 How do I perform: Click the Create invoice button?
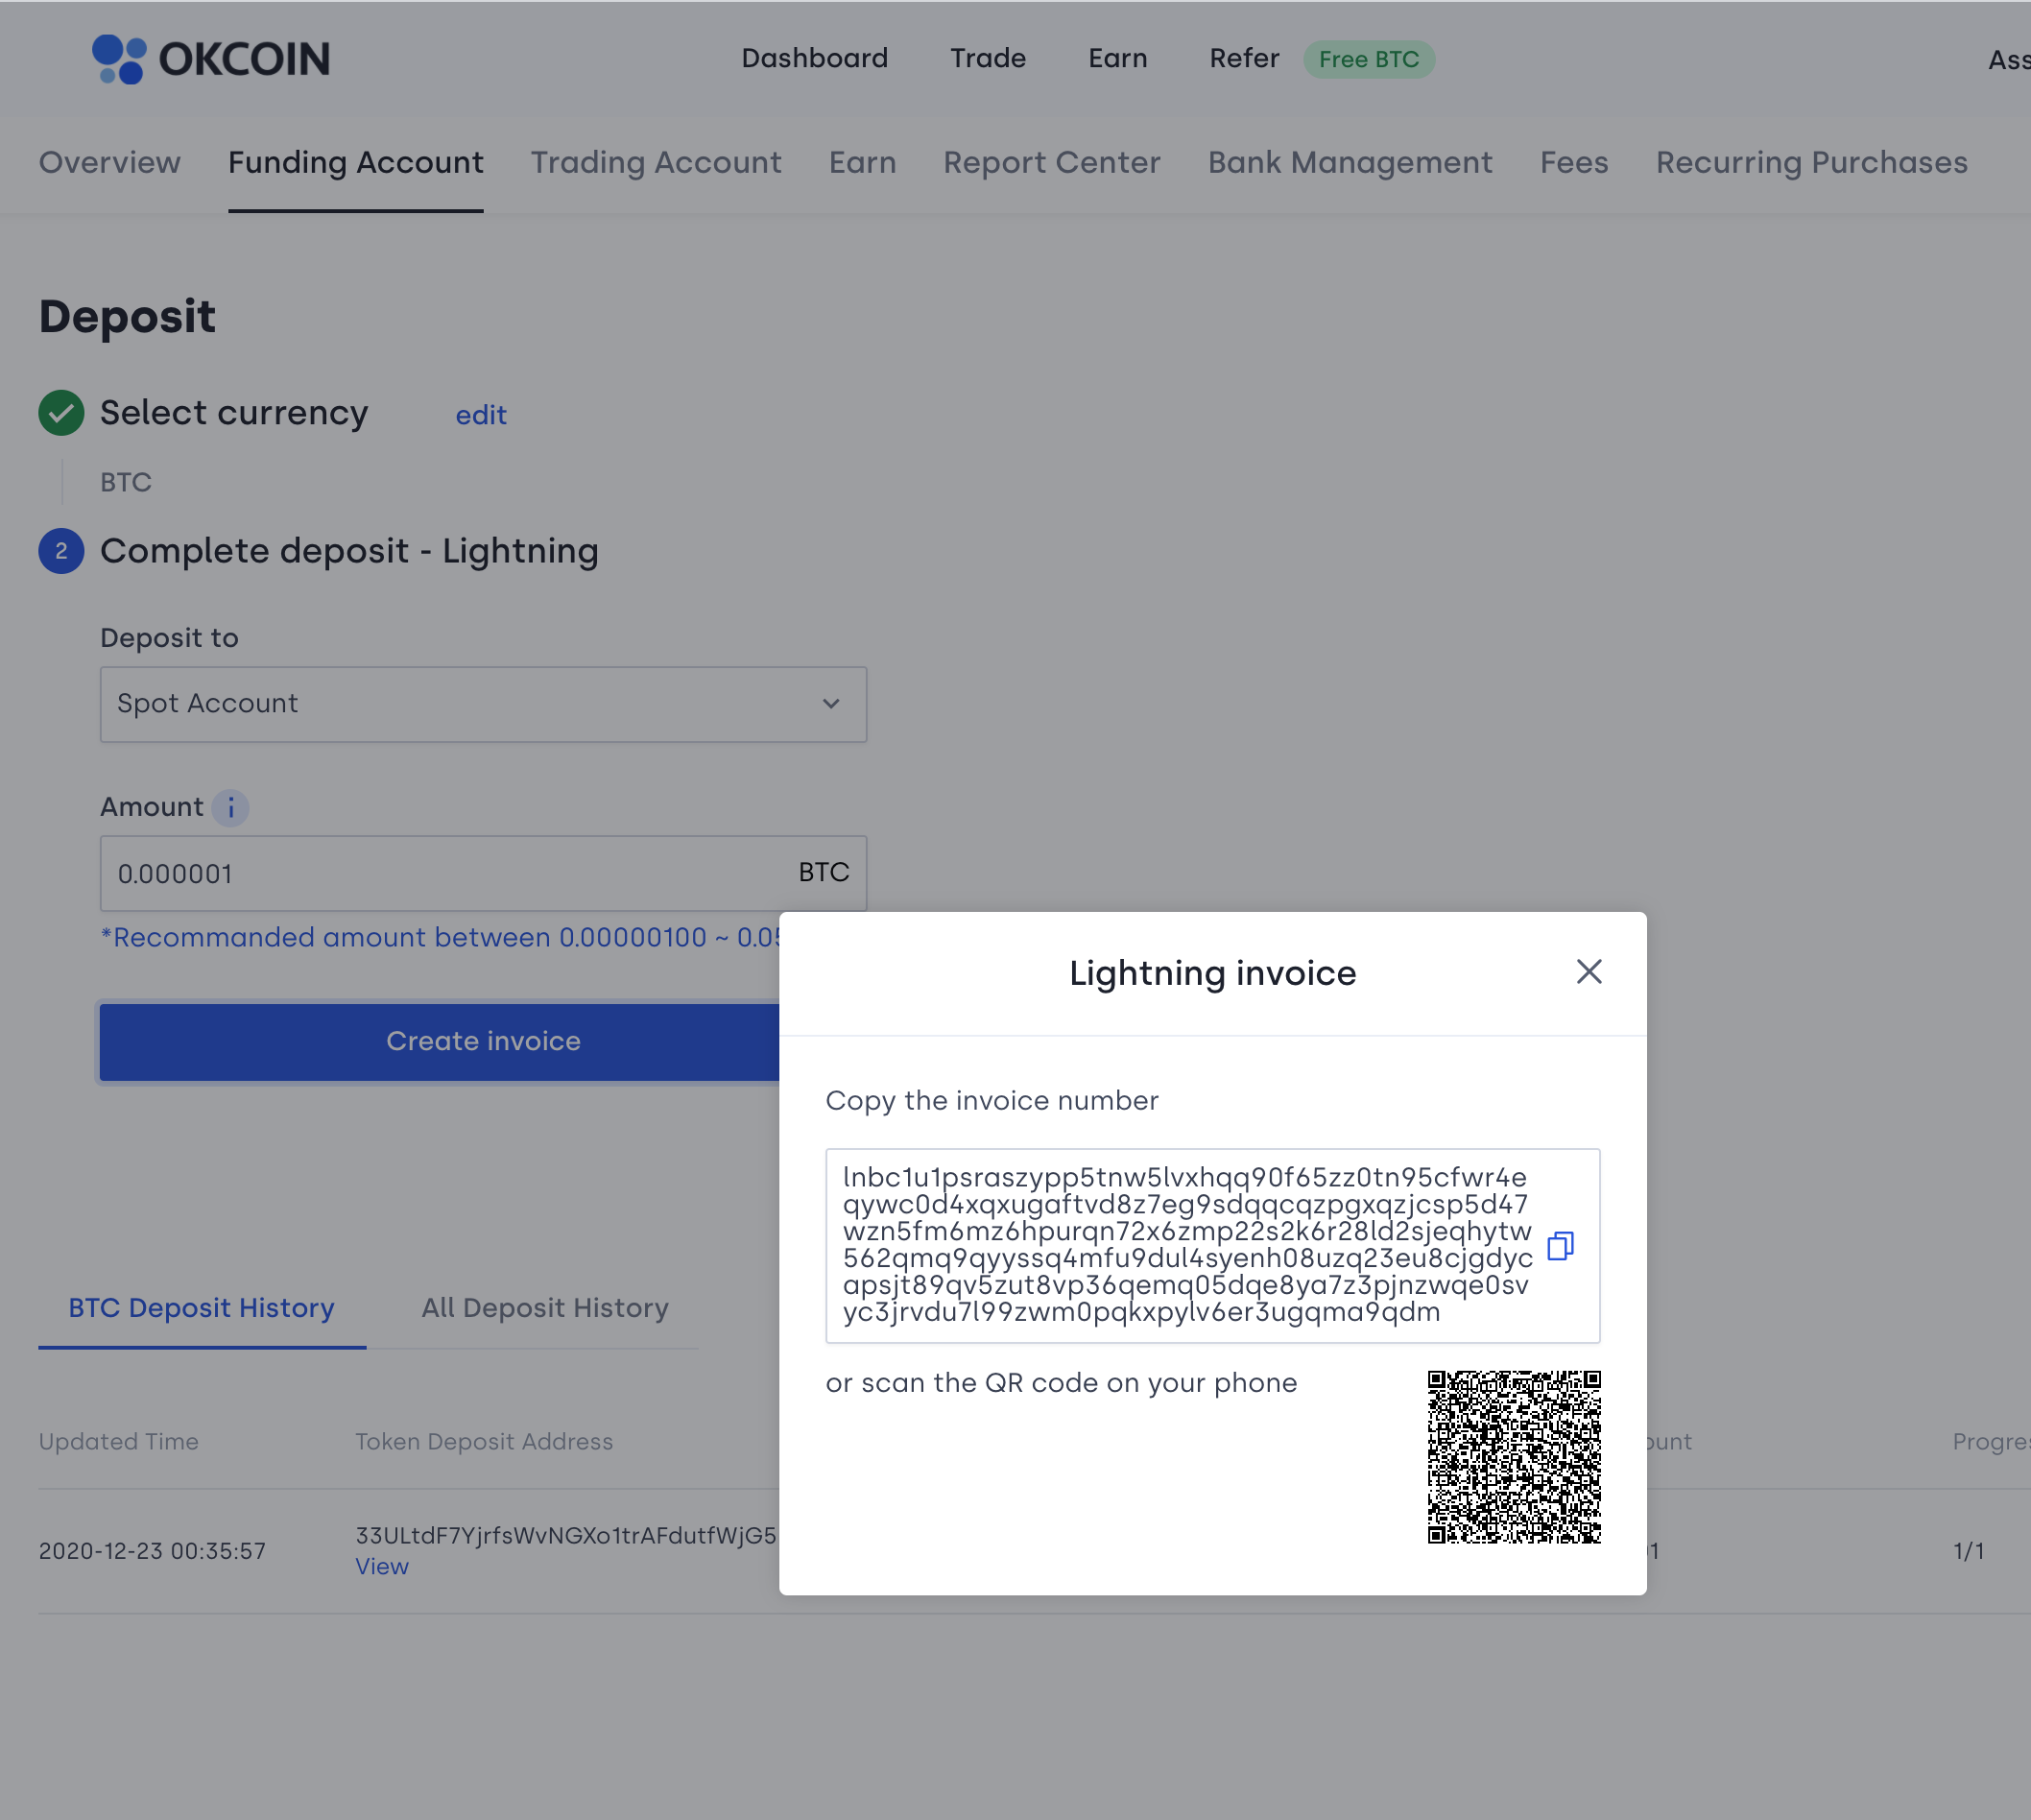[483, 1040]
